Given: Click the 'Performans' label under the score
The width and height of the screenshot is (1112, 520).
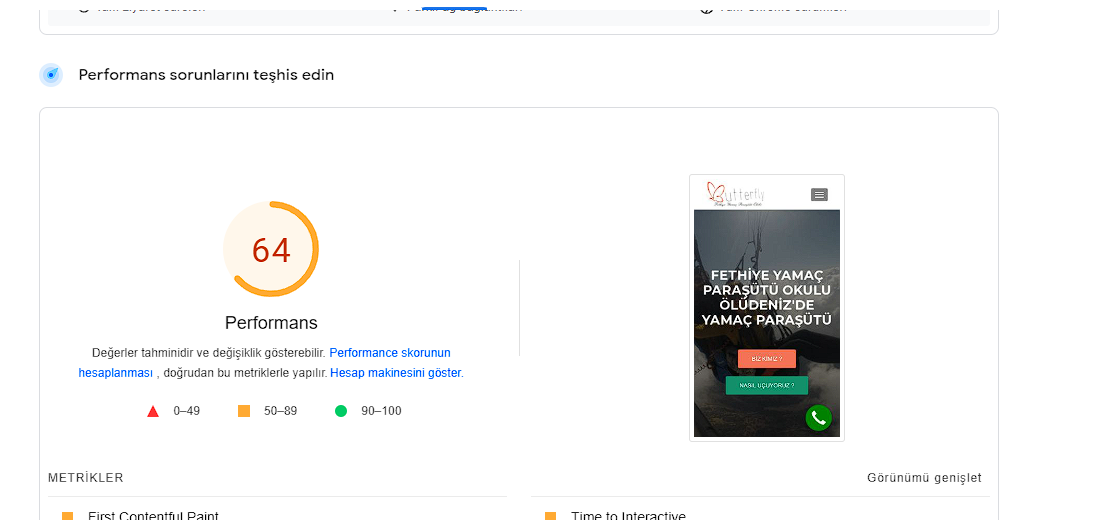Looking at the screenshot, I should 271,323.
